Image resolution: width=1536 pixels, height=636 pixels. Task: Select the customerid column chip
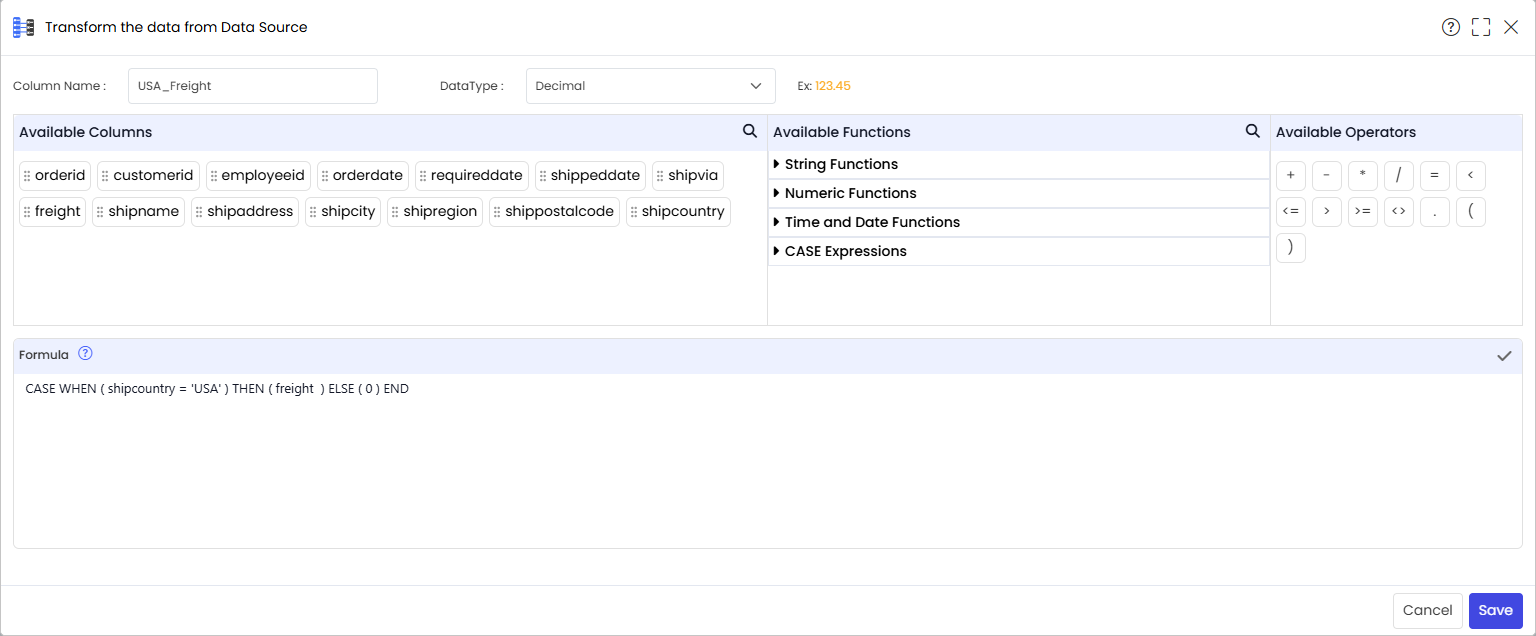(148, 176)
